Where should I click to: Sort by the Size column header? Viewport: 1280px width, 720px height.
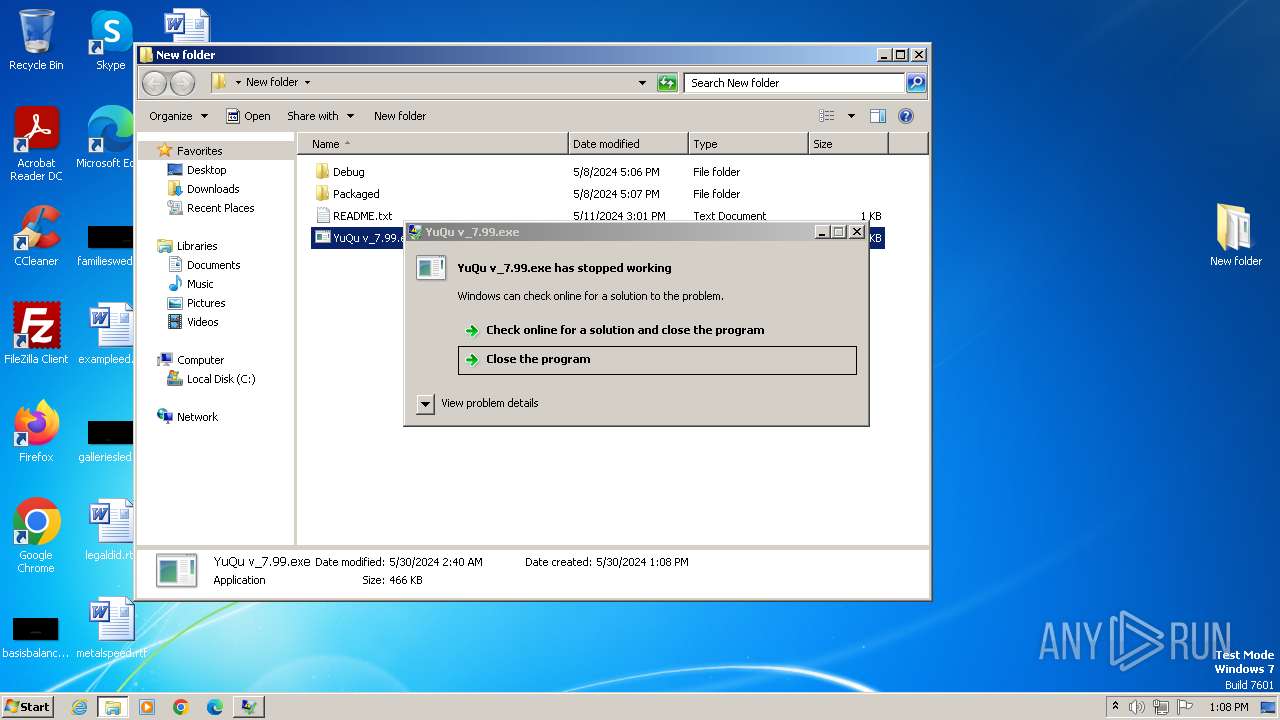point(848,144)
